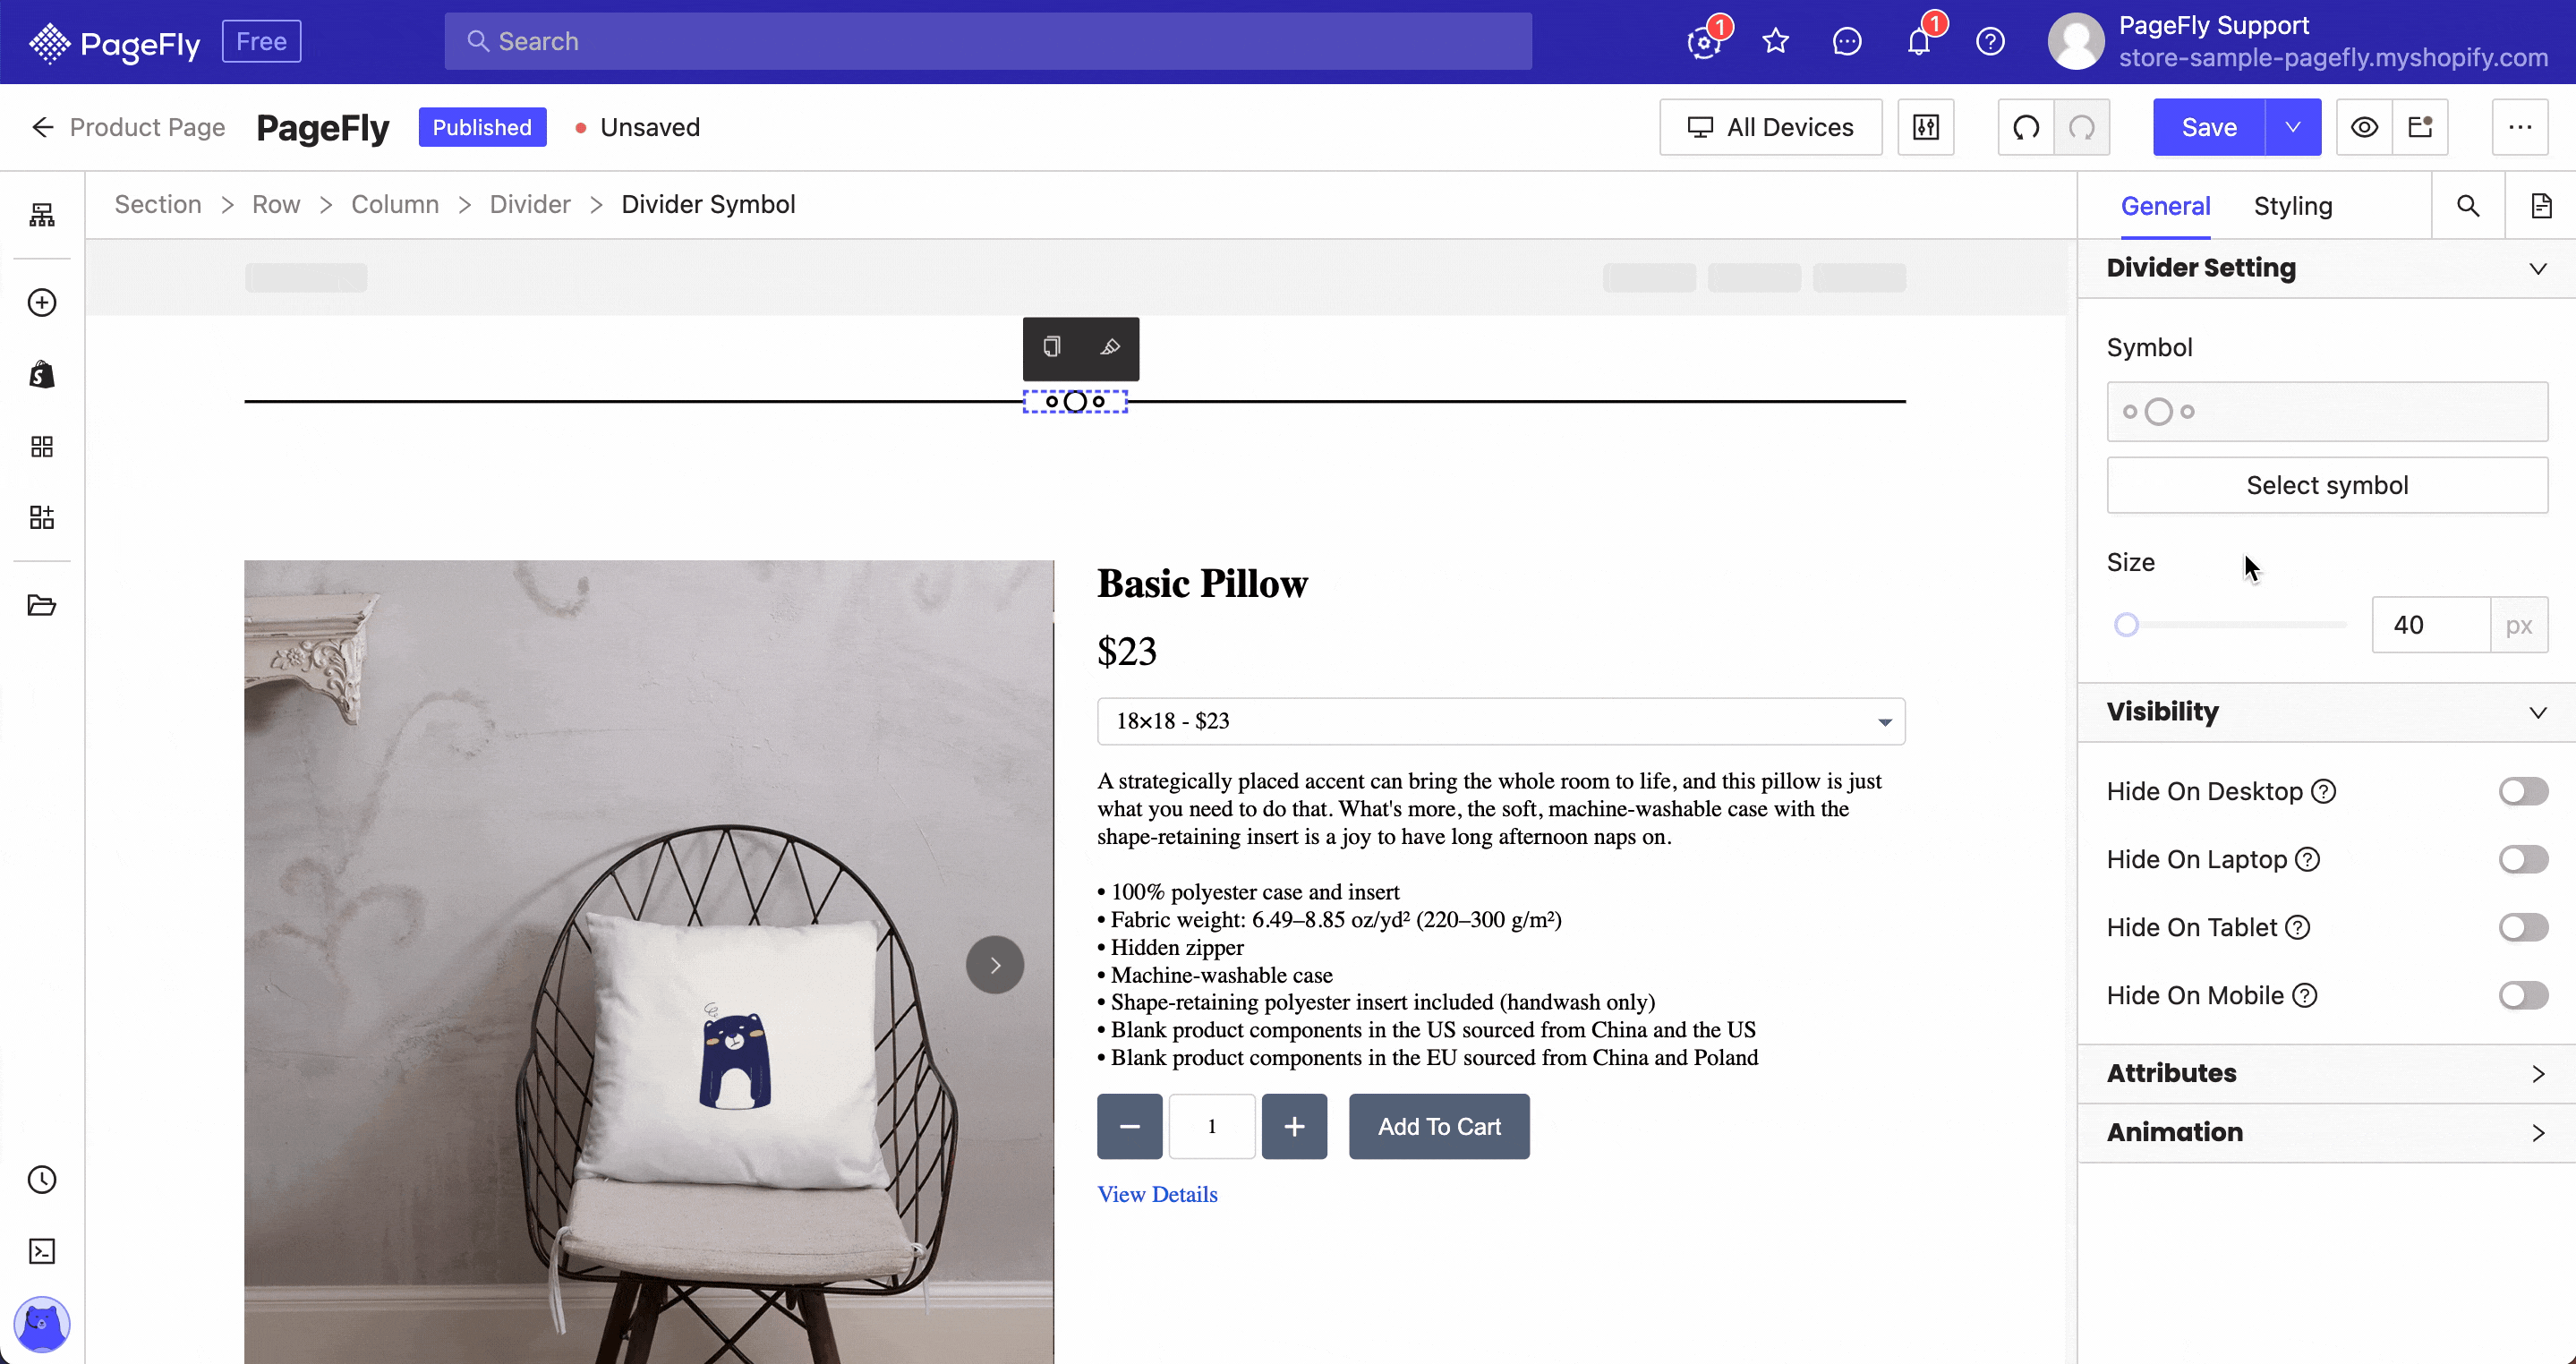Click the add element plus icon
Screen dimensions: 2576x1364
click(x=42, y=302)
